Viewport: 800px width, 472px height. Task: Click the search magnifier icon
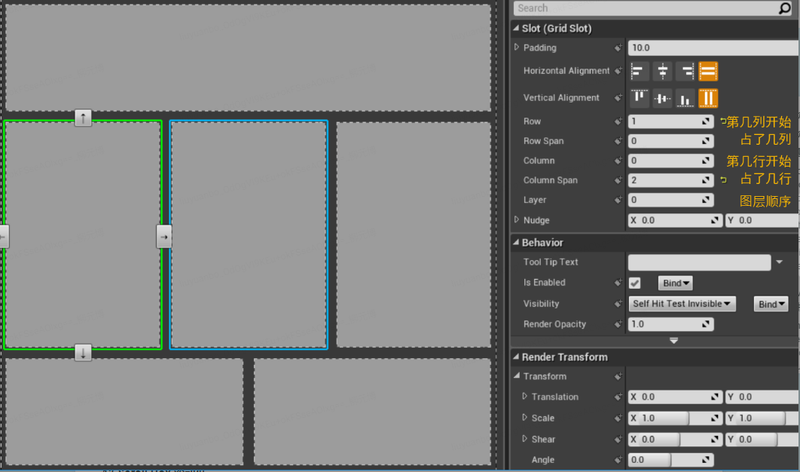click(784, 8)
